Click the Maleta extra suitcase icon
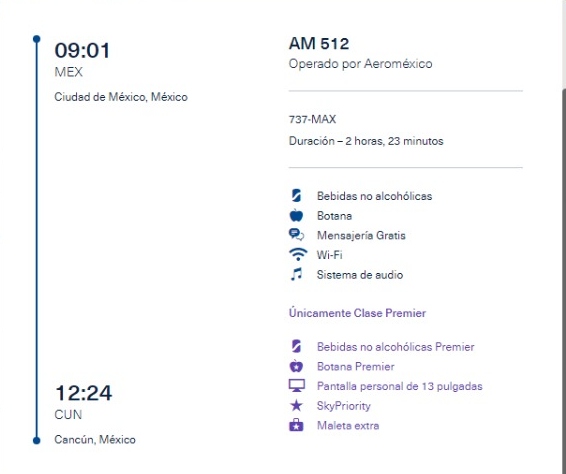The height and width of the screenshot is (474, 566). tap(296, 425)
